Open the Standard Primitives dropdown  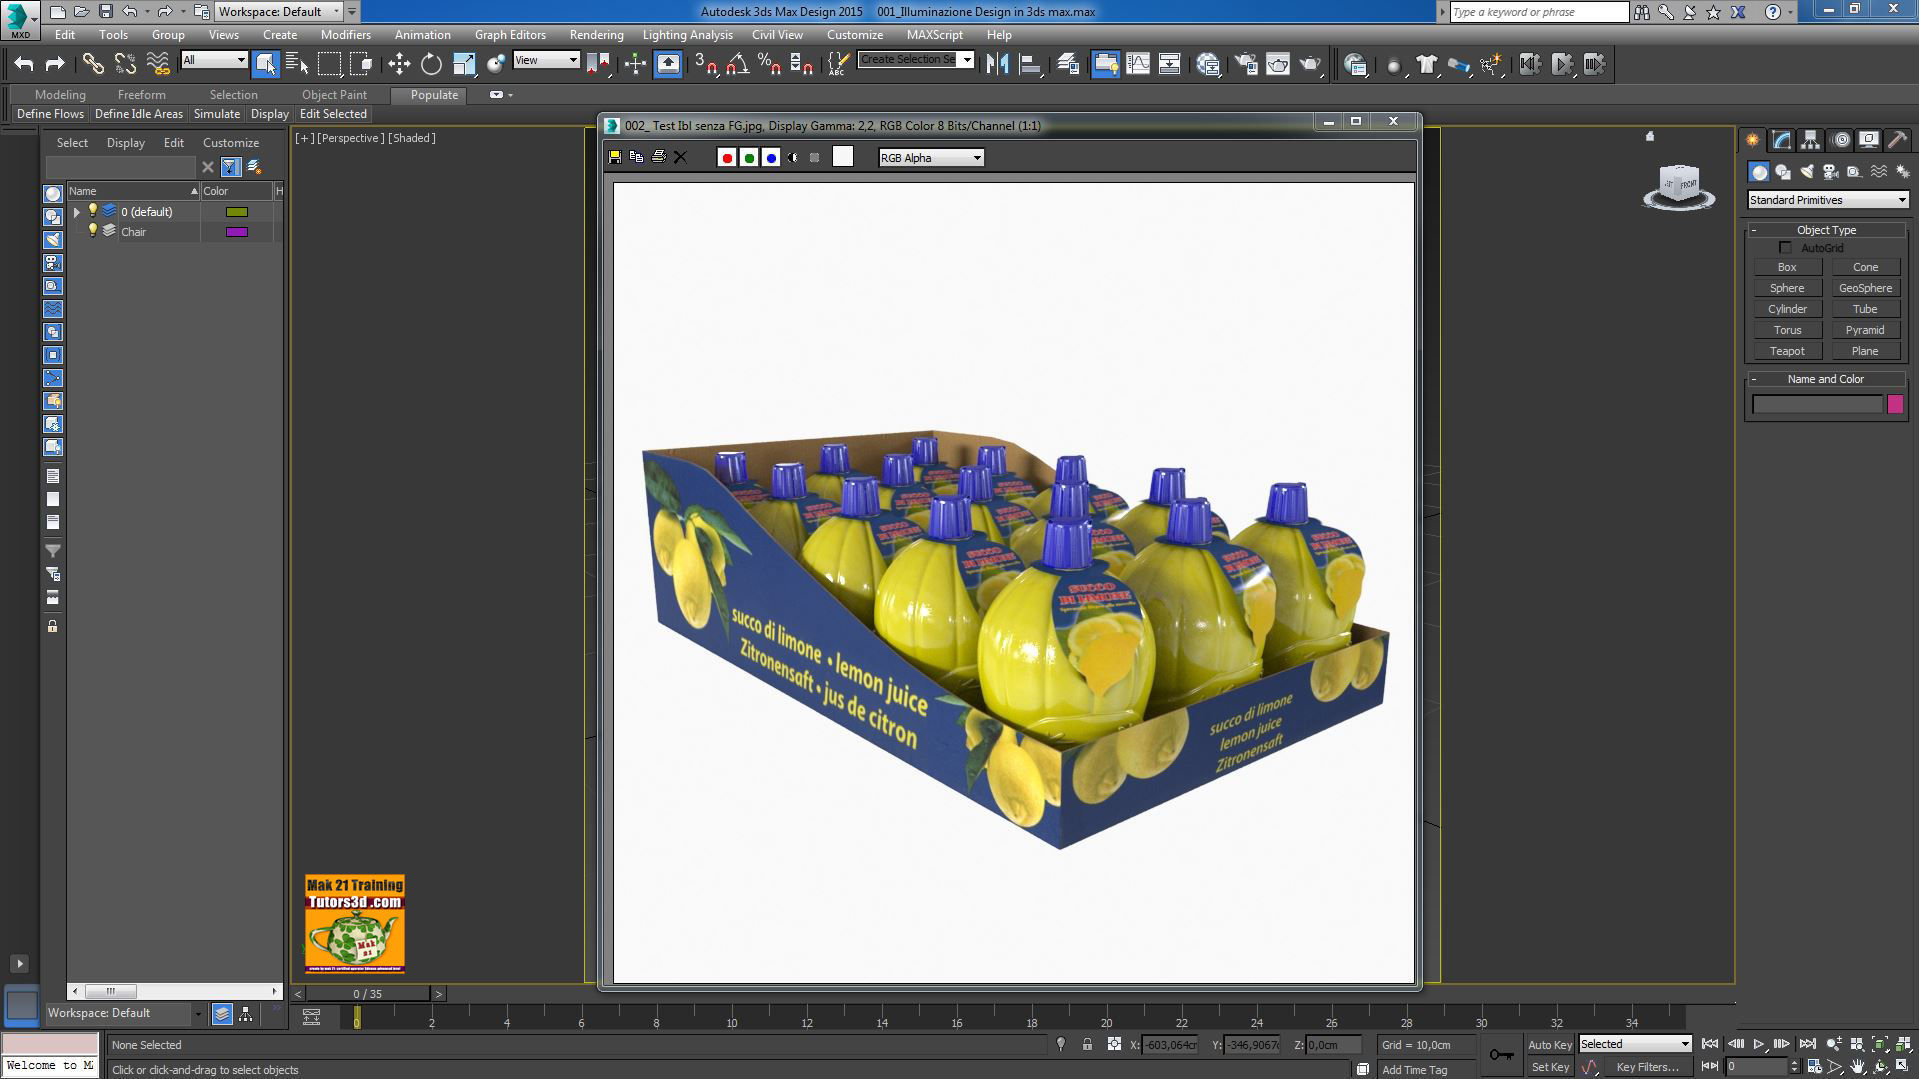coord(1827,200)
